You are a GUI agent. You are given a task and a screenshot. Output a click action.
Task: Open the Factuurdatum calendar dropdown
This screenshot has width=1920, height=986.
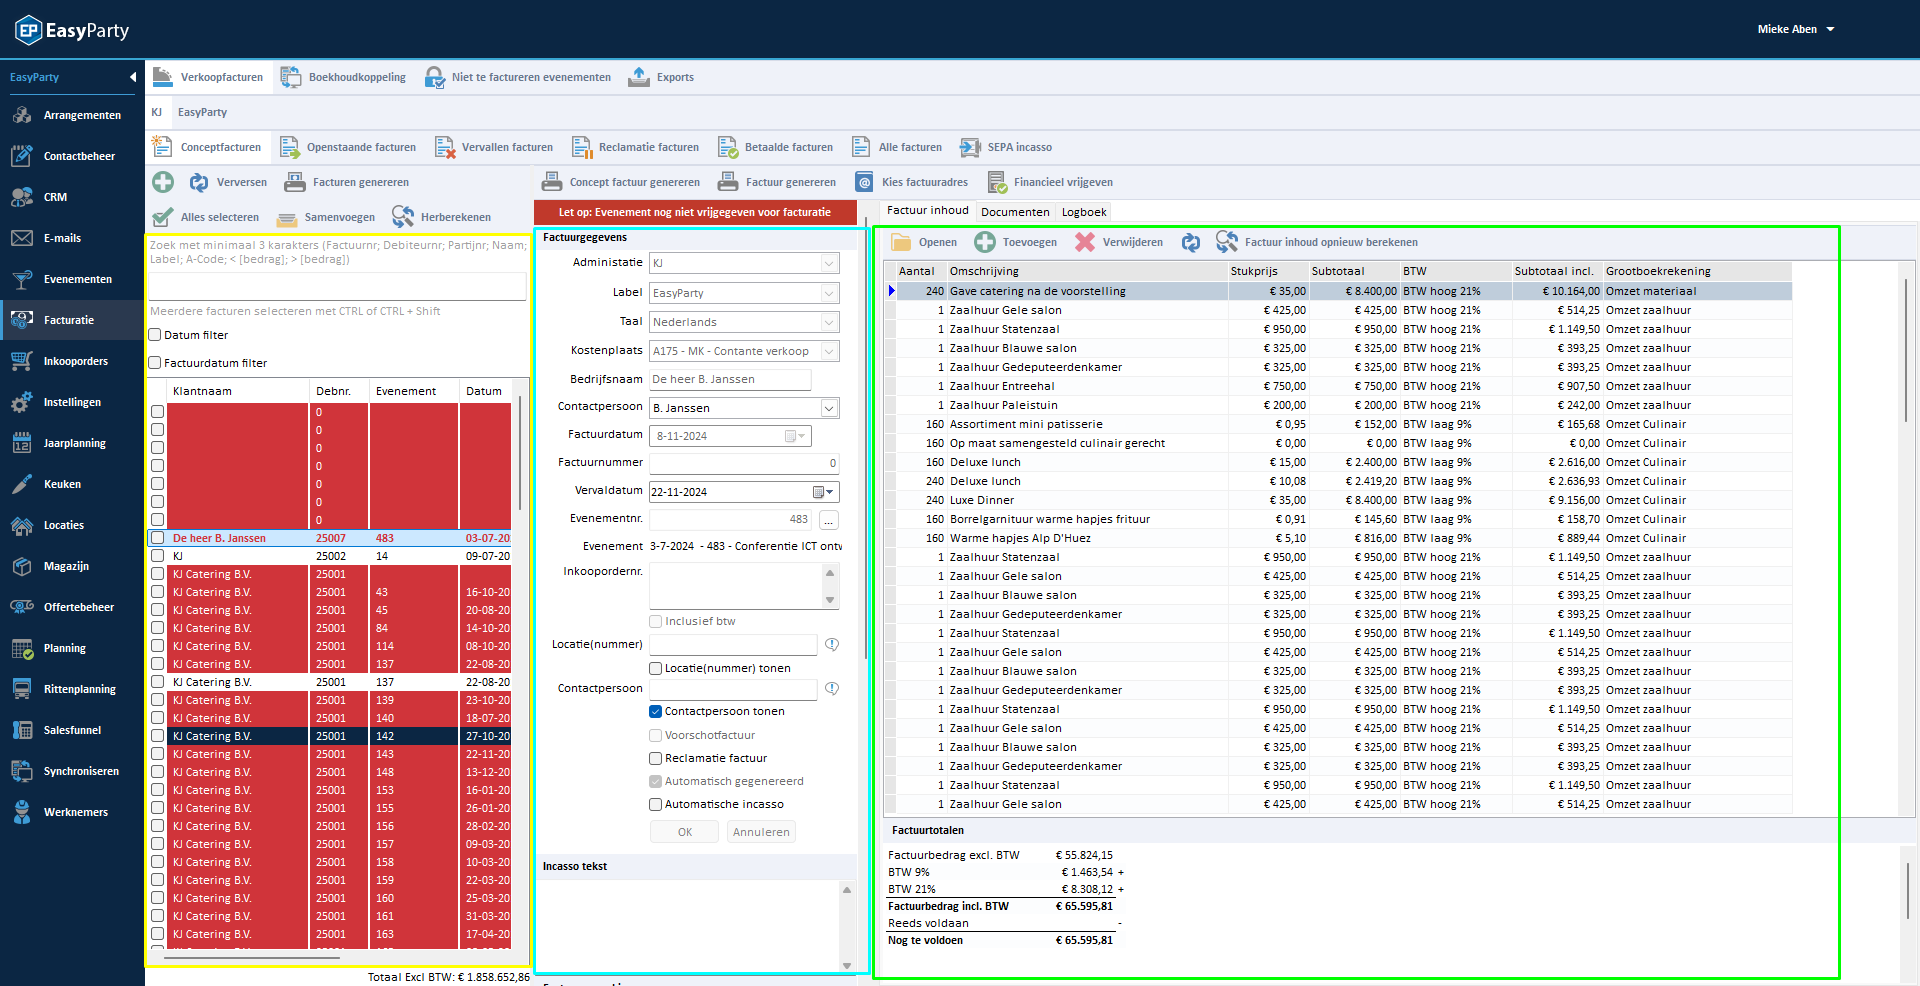point(796,436)
